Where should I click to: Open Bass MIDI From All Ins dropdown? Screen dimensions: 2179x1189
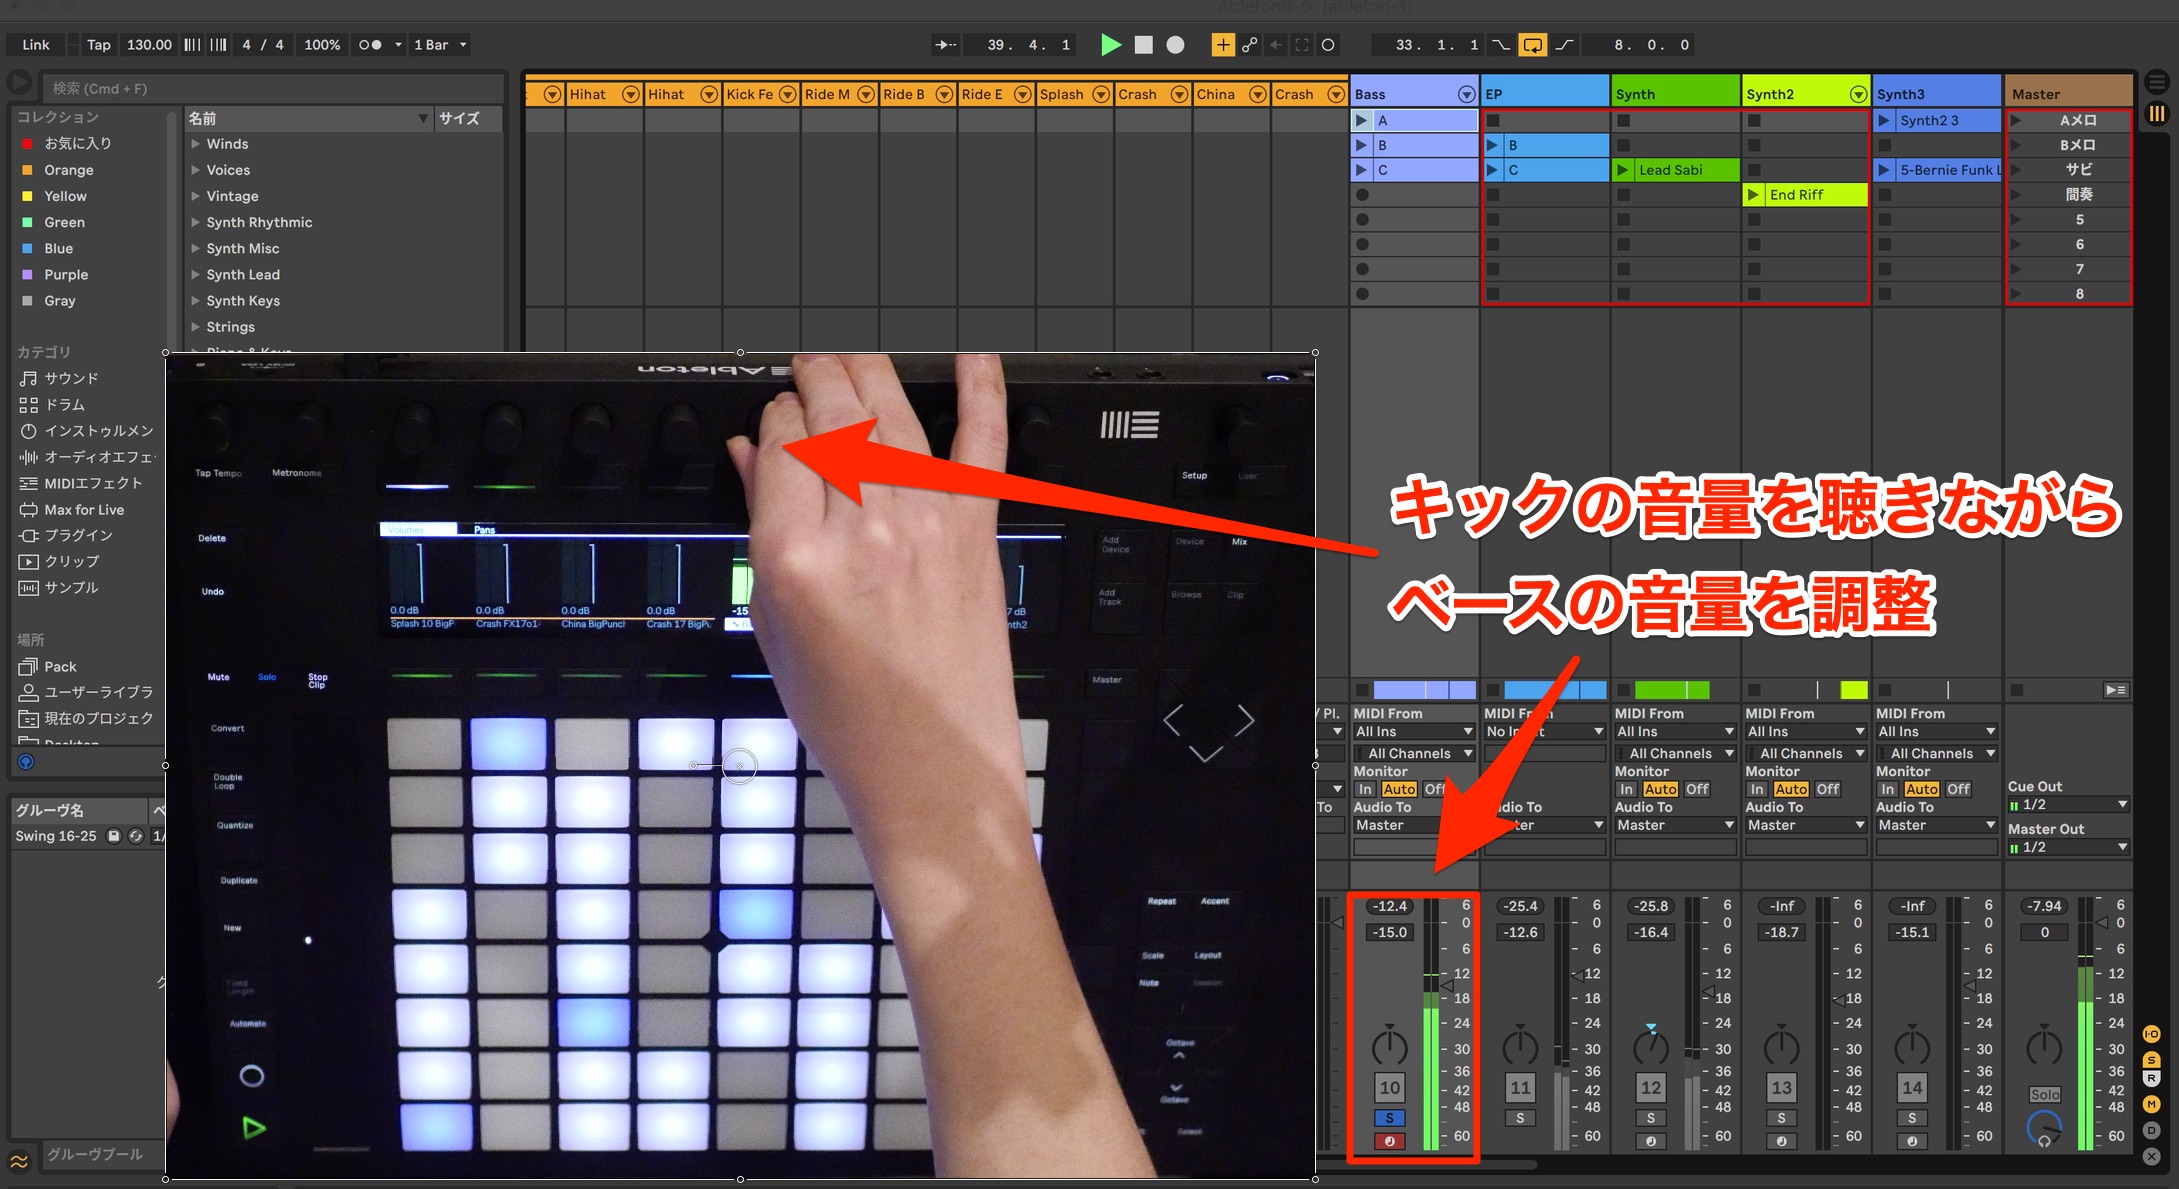click(1414, 732)
